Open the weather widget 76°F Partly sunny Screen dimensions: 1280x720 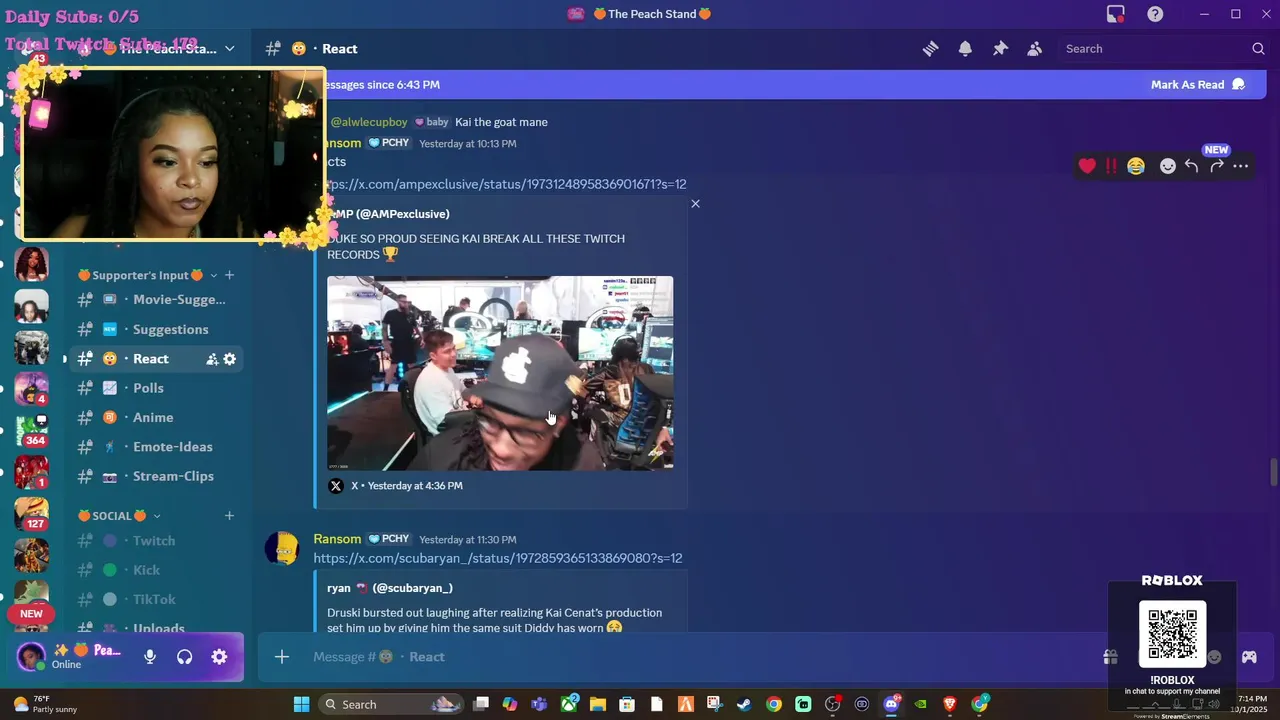click(44, 704)
